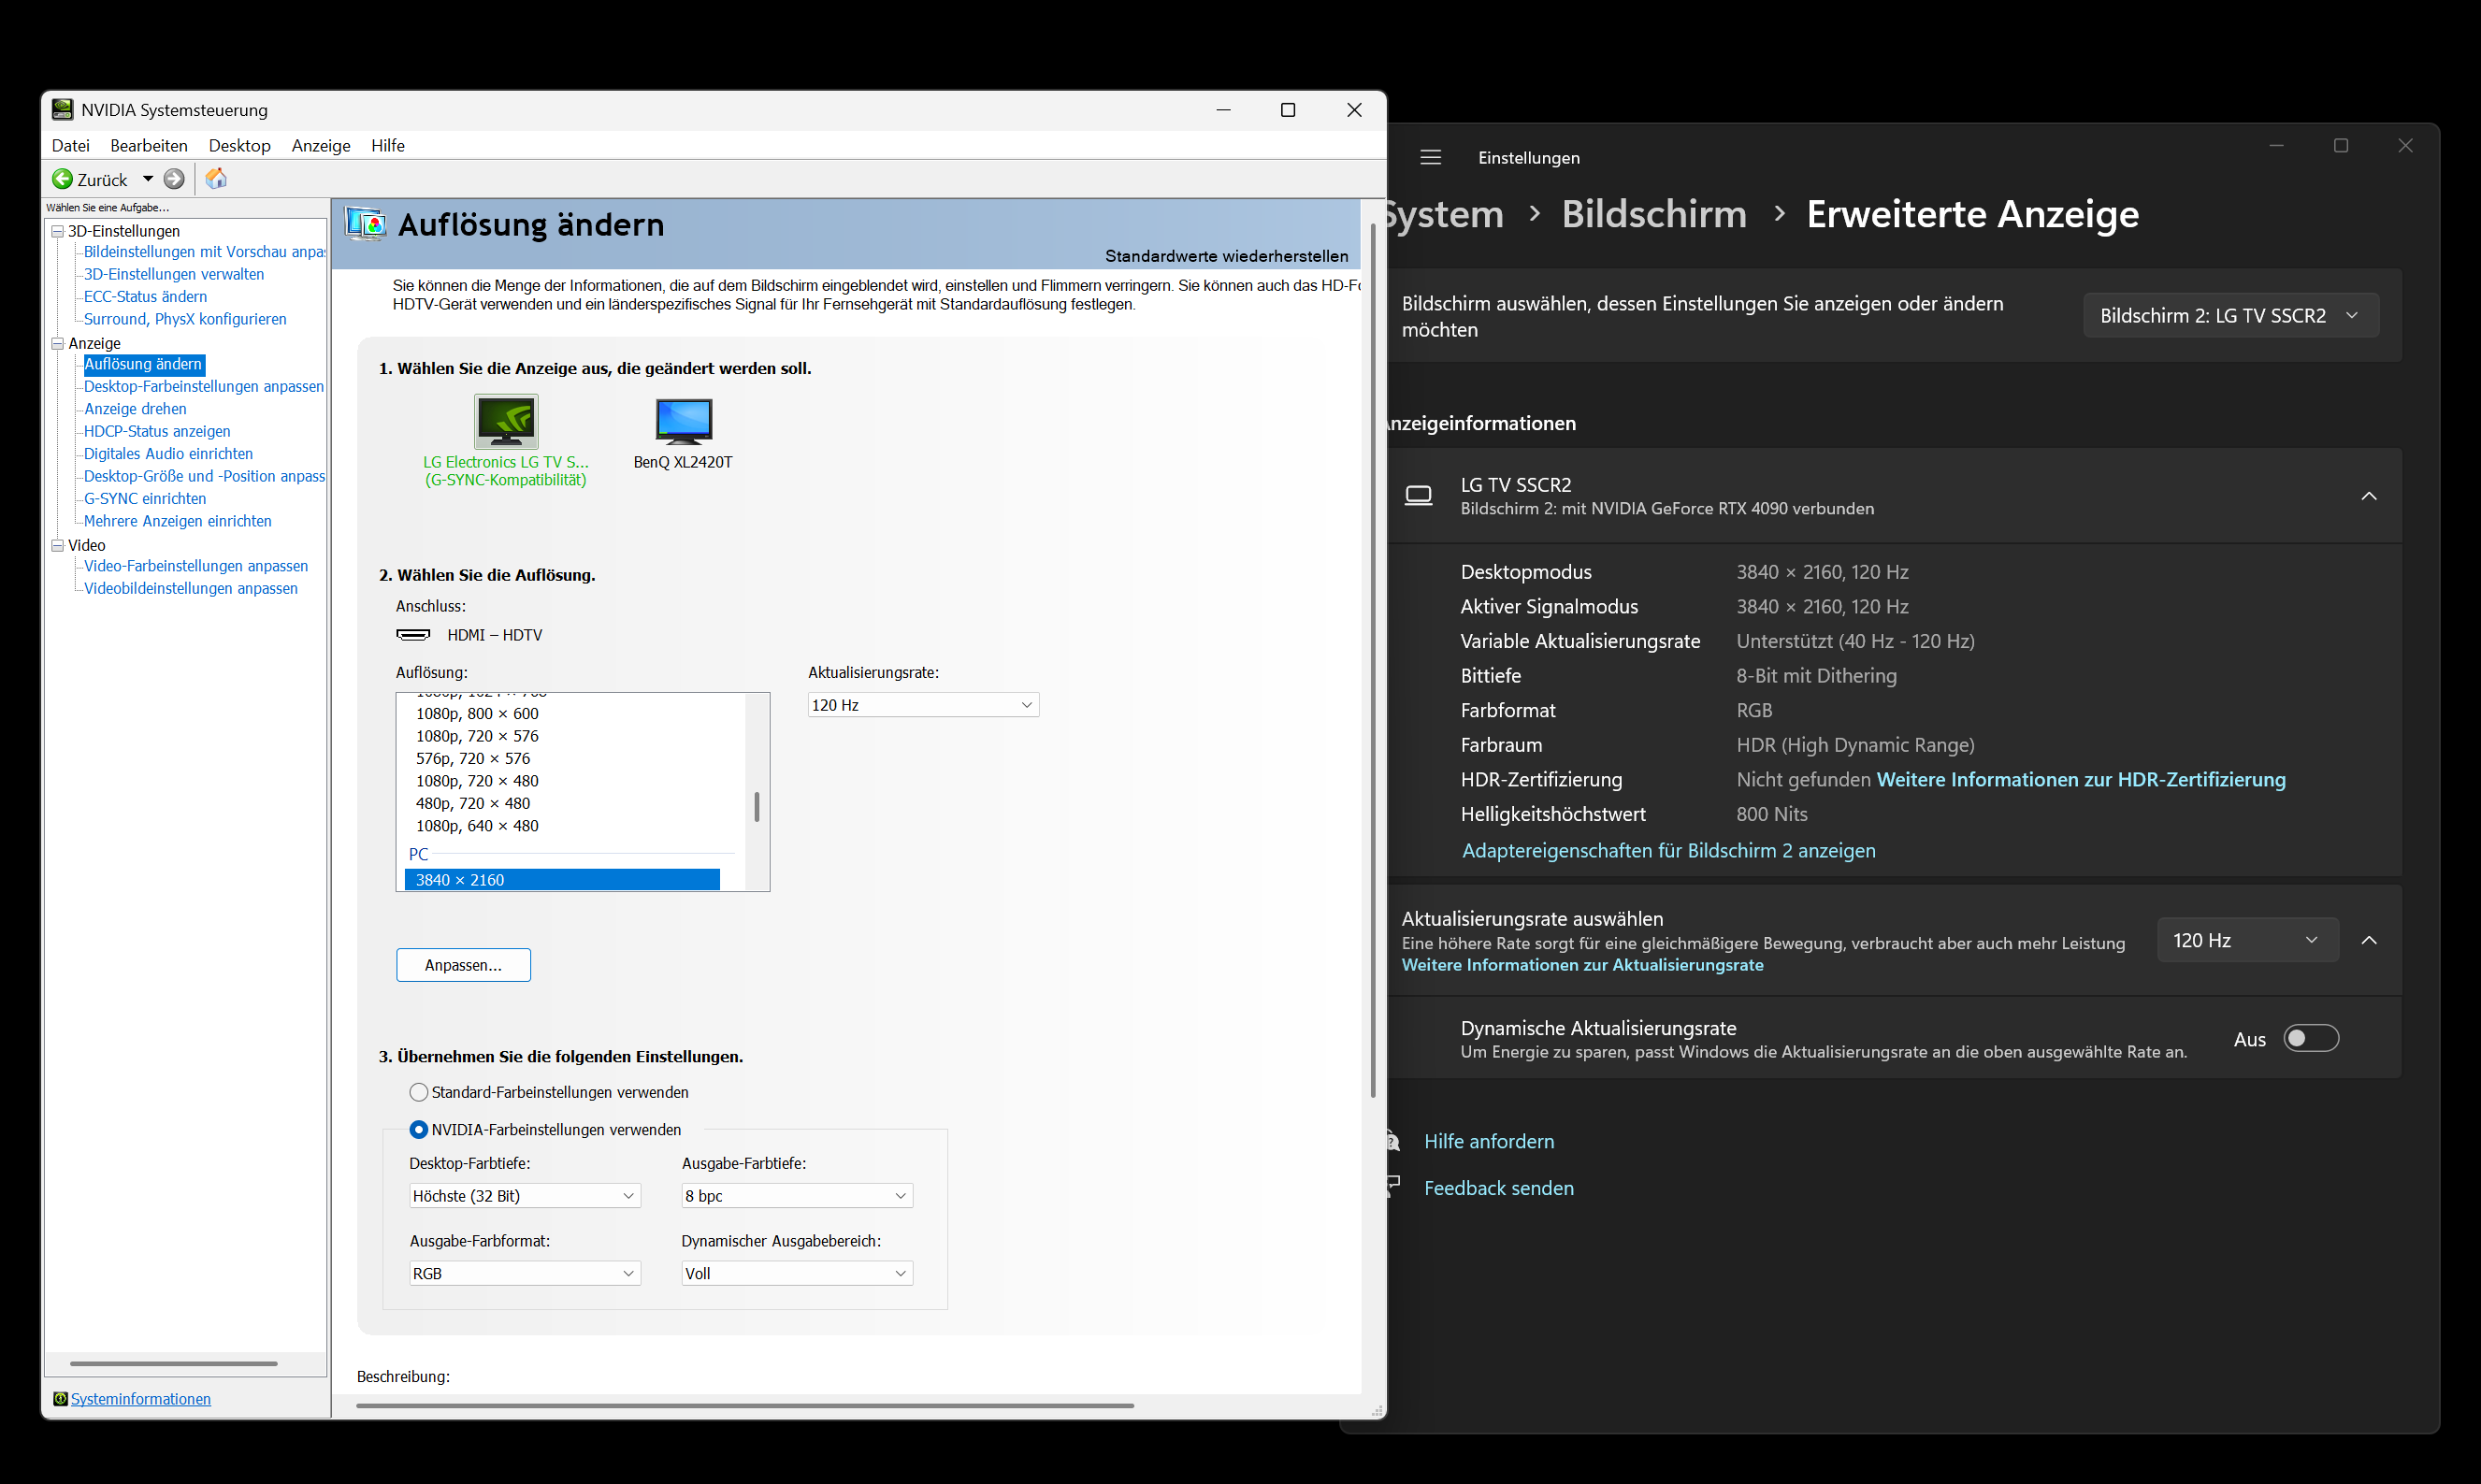
Task: Collapse the Aktualisierungsrate auswählen section chevron
Action: [2369, 940]
